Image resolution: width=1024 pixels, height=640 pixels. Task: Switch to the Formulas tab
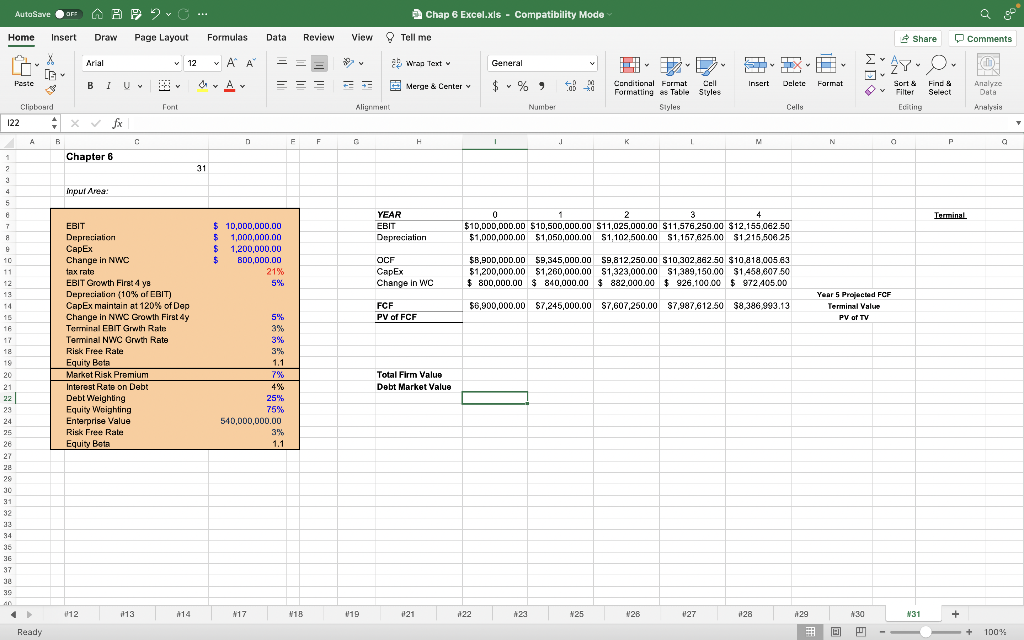[x=227, y=37]
